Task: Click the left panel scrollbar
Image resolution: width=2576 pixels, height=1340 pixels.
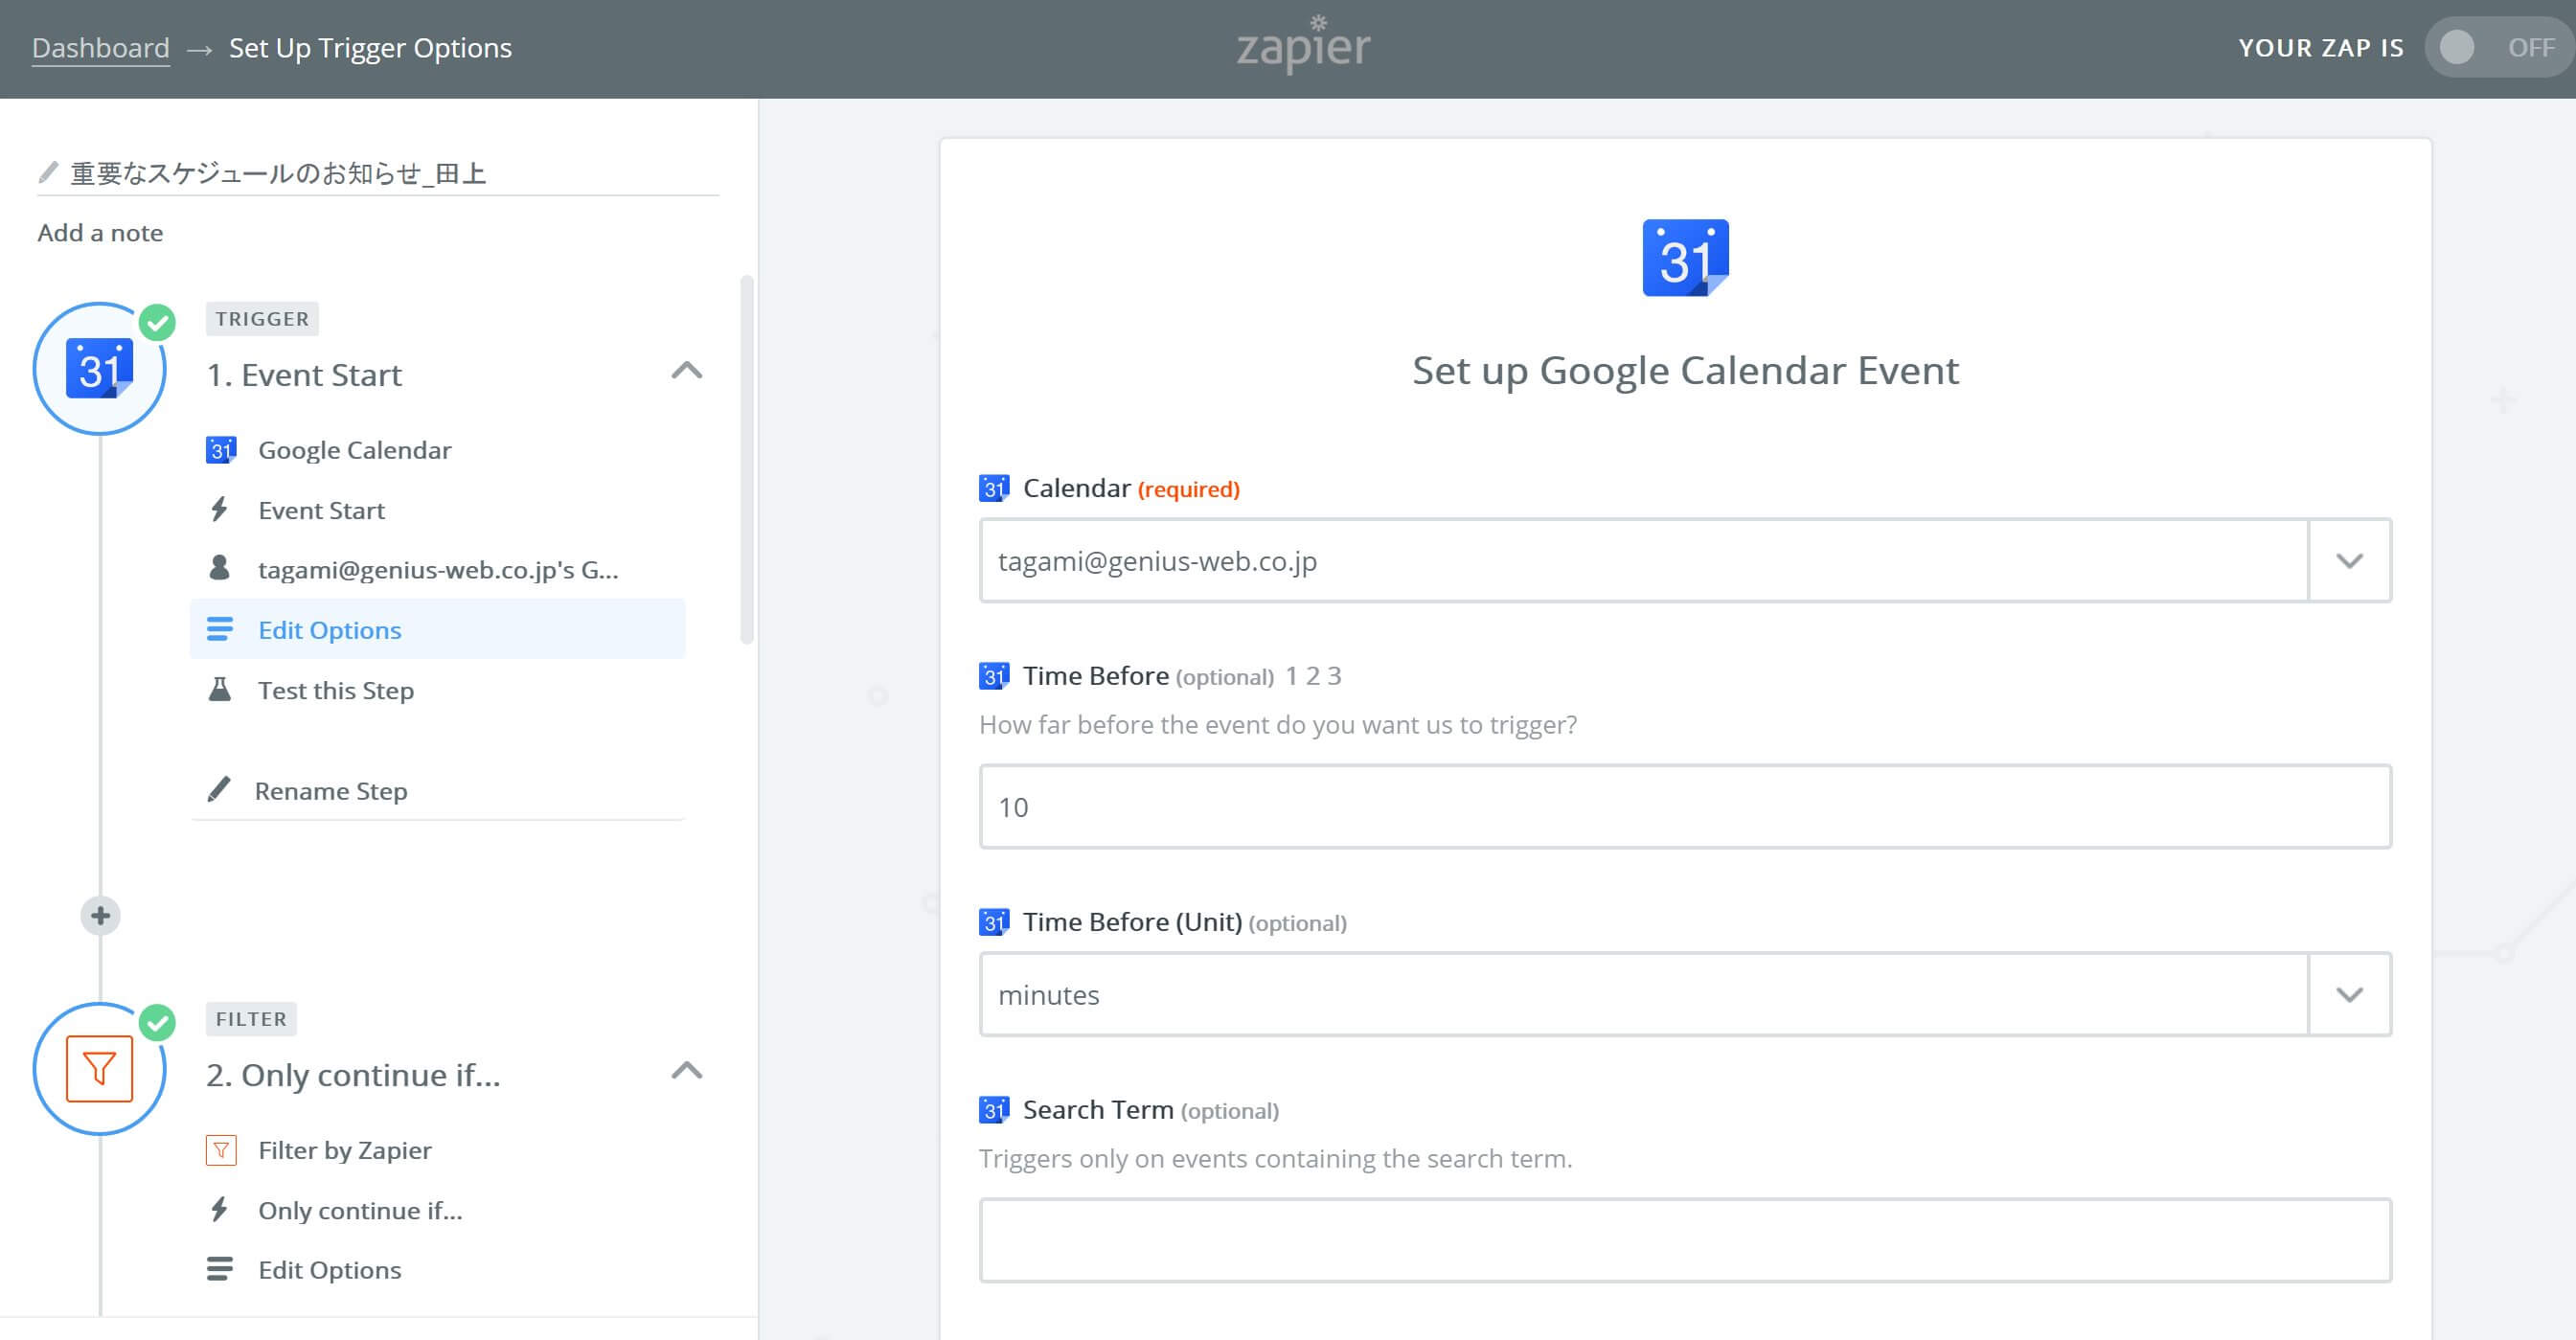Action: click(x=746, y=460)
